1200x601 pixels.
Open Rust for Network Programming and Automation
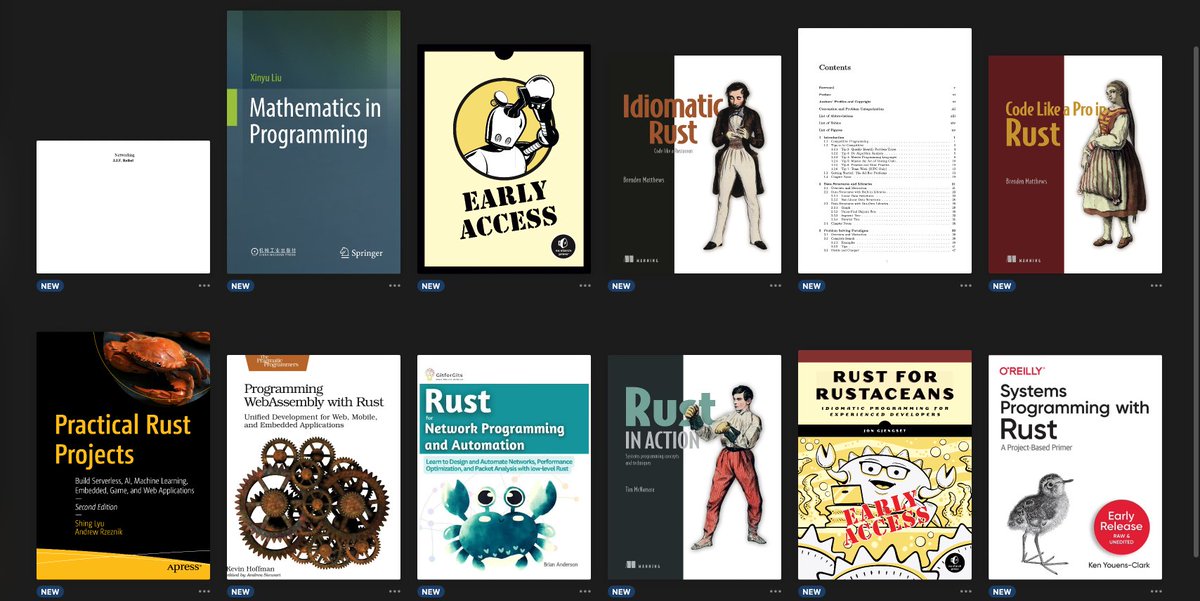[x=504, y=467]
